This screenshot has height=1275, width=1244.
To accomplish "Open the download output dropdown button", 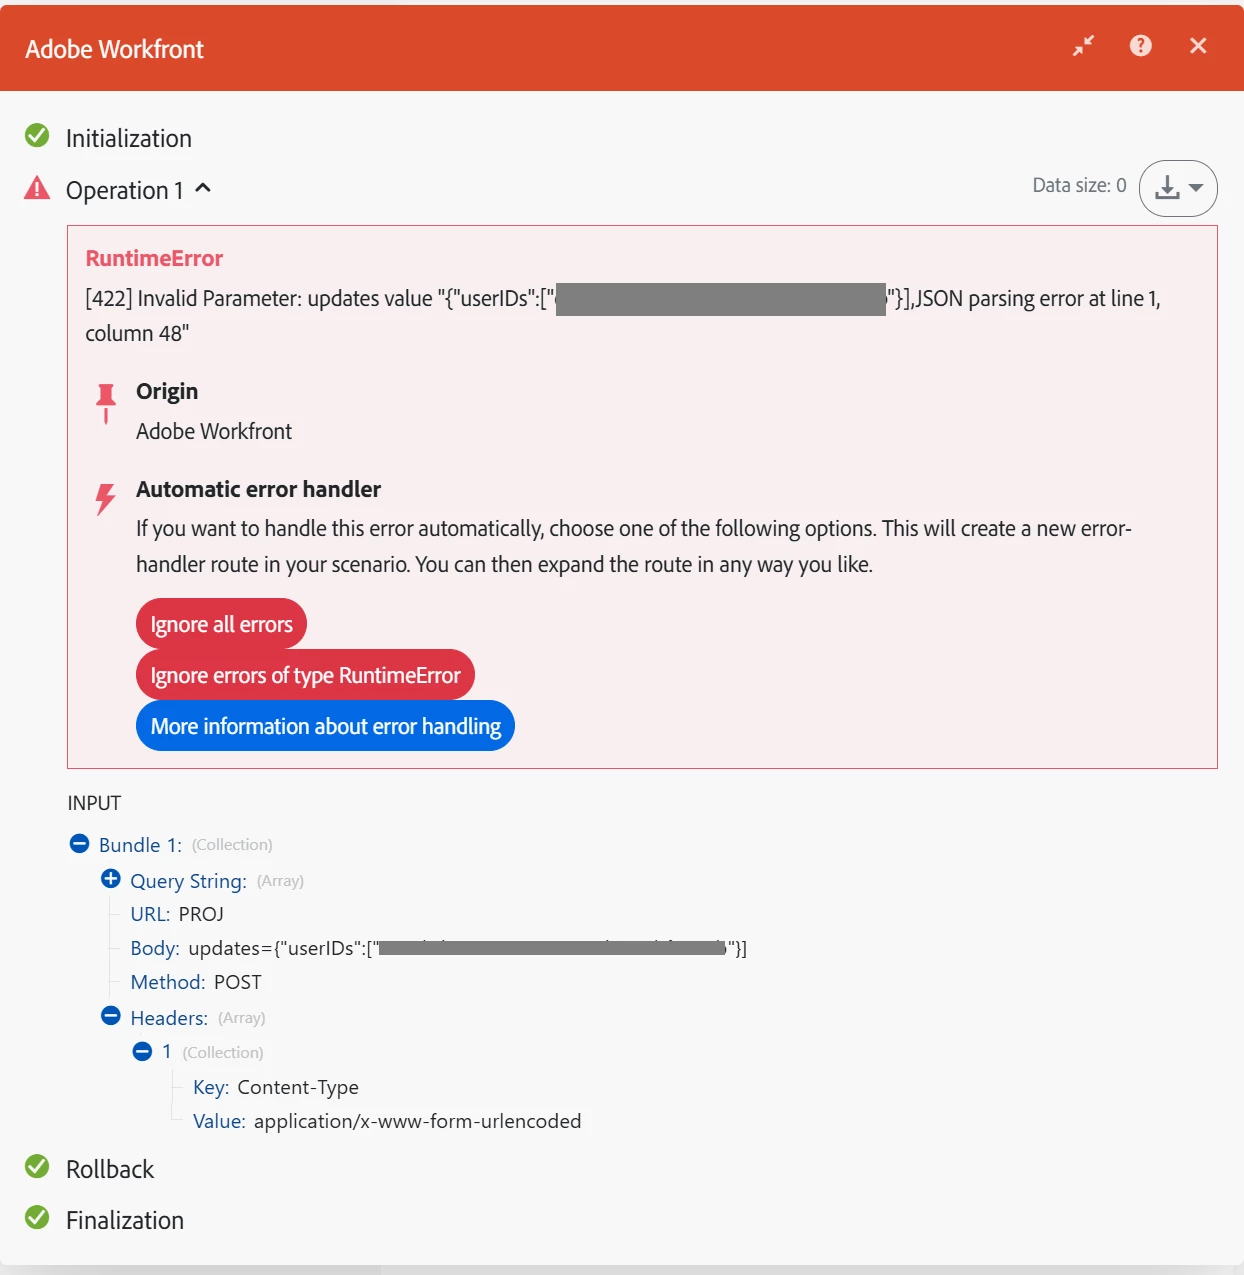I will (1178, 188).
